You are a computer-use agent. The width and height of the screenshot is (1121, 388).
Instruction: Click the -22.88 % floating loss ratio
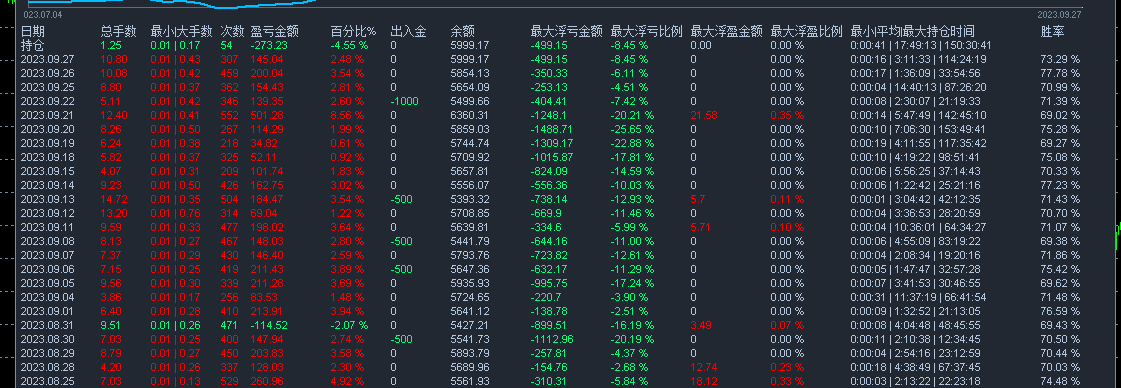[x=632, y=143]
